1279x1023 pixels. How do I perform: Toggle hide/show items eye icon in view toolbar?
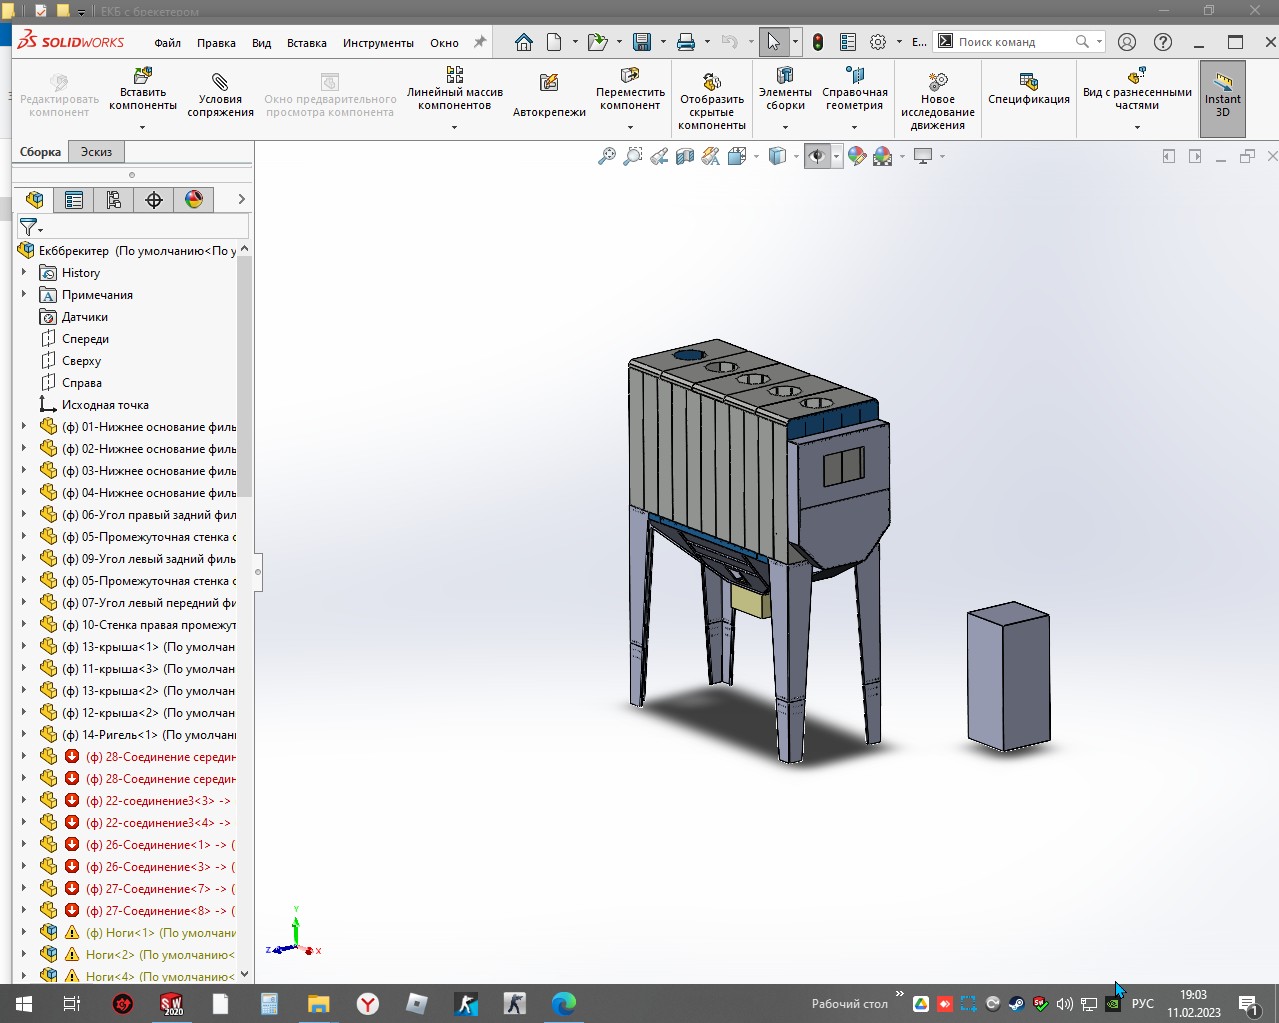817,156
